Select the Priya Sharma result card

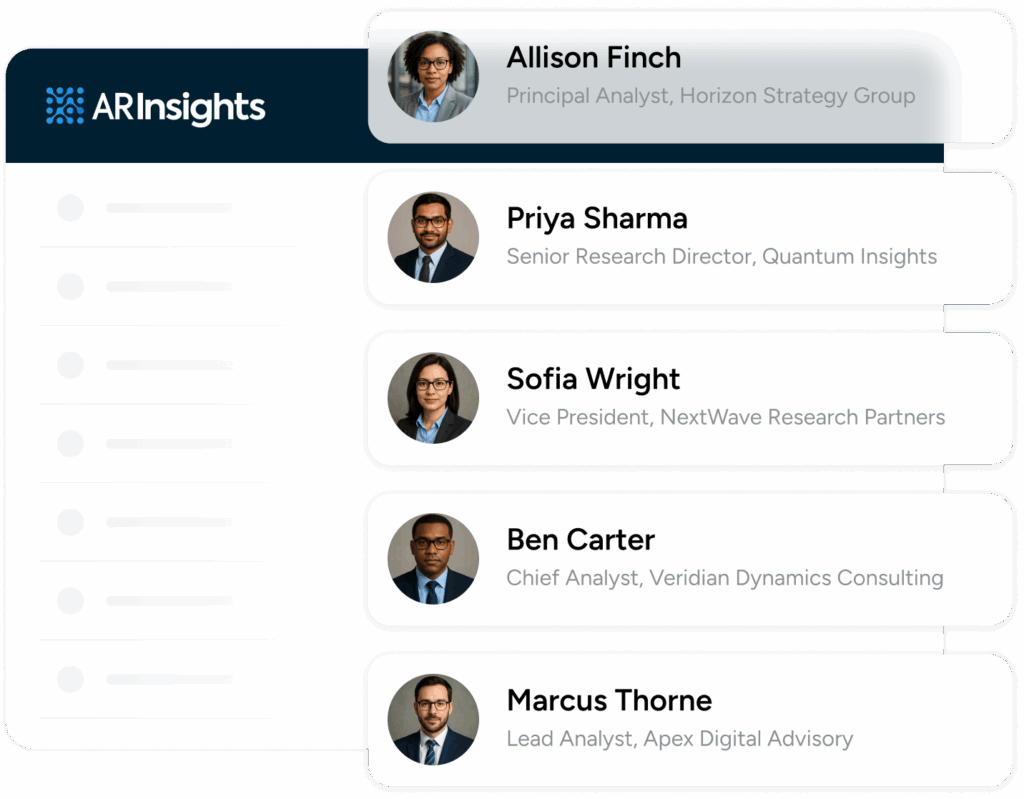coord(690,237)
